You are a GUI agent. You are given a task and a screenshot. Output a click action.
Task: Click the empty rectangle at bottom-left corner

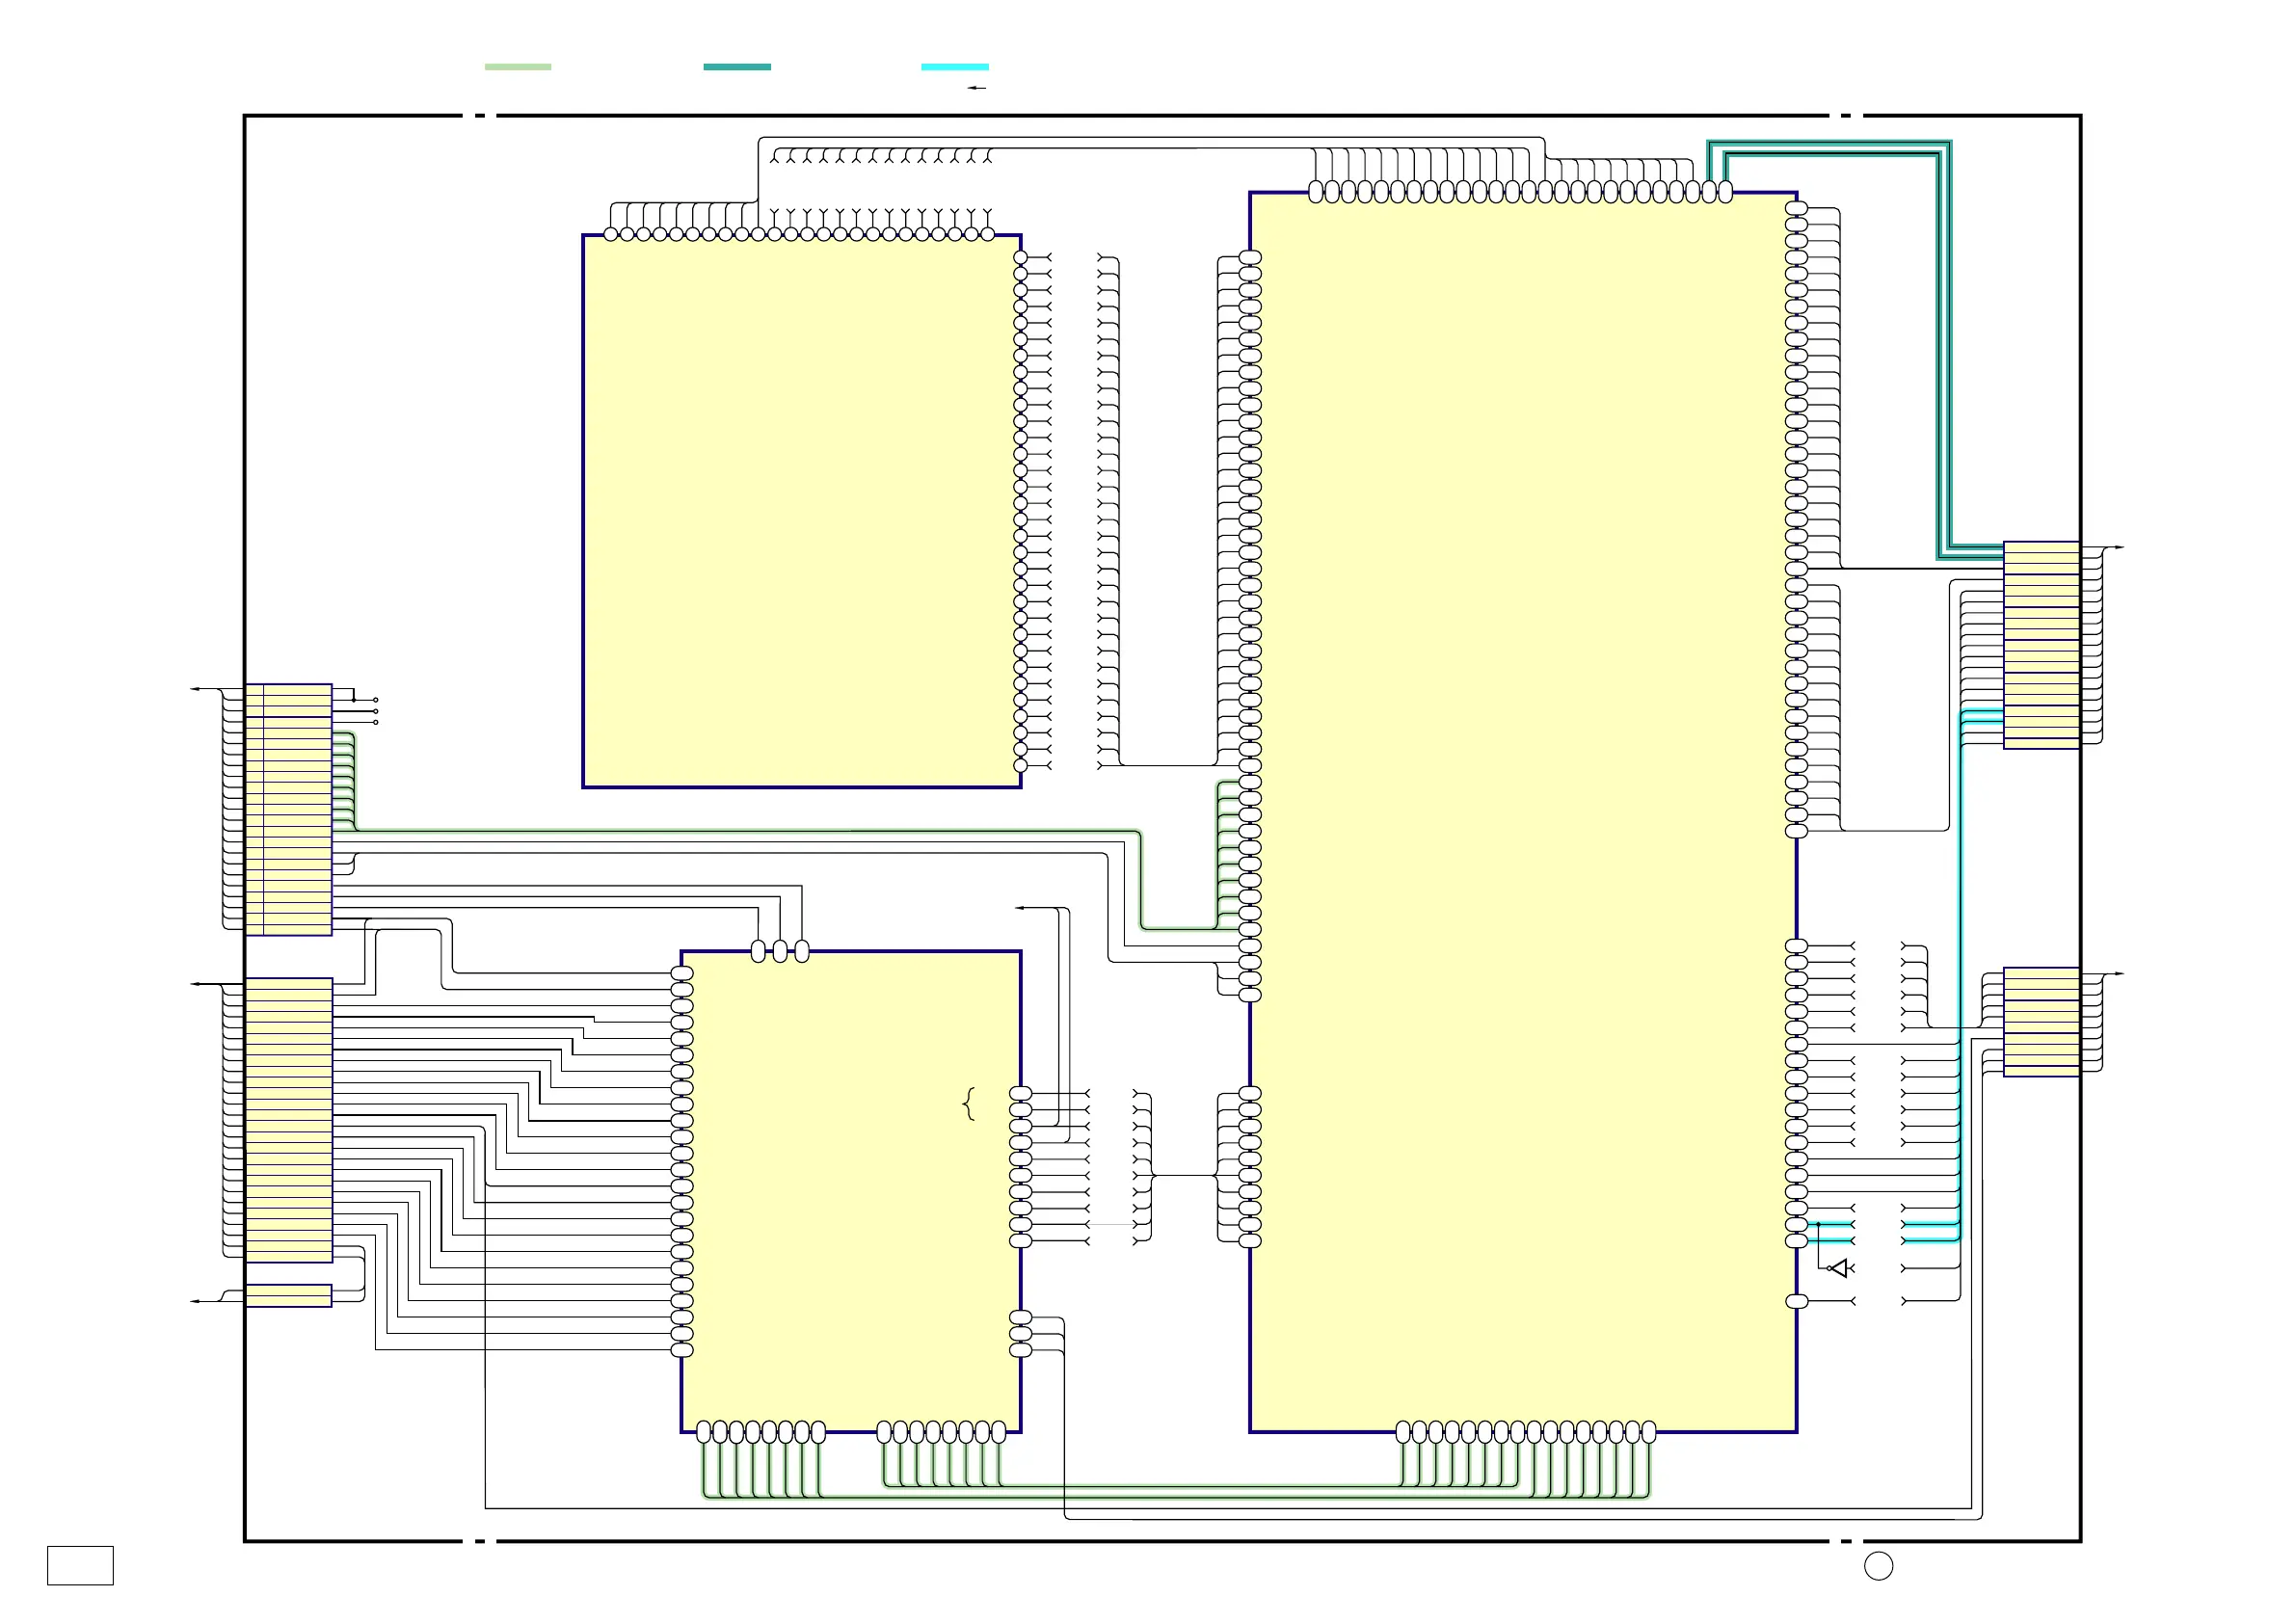pyautogui.click(x=80, y=1565)
